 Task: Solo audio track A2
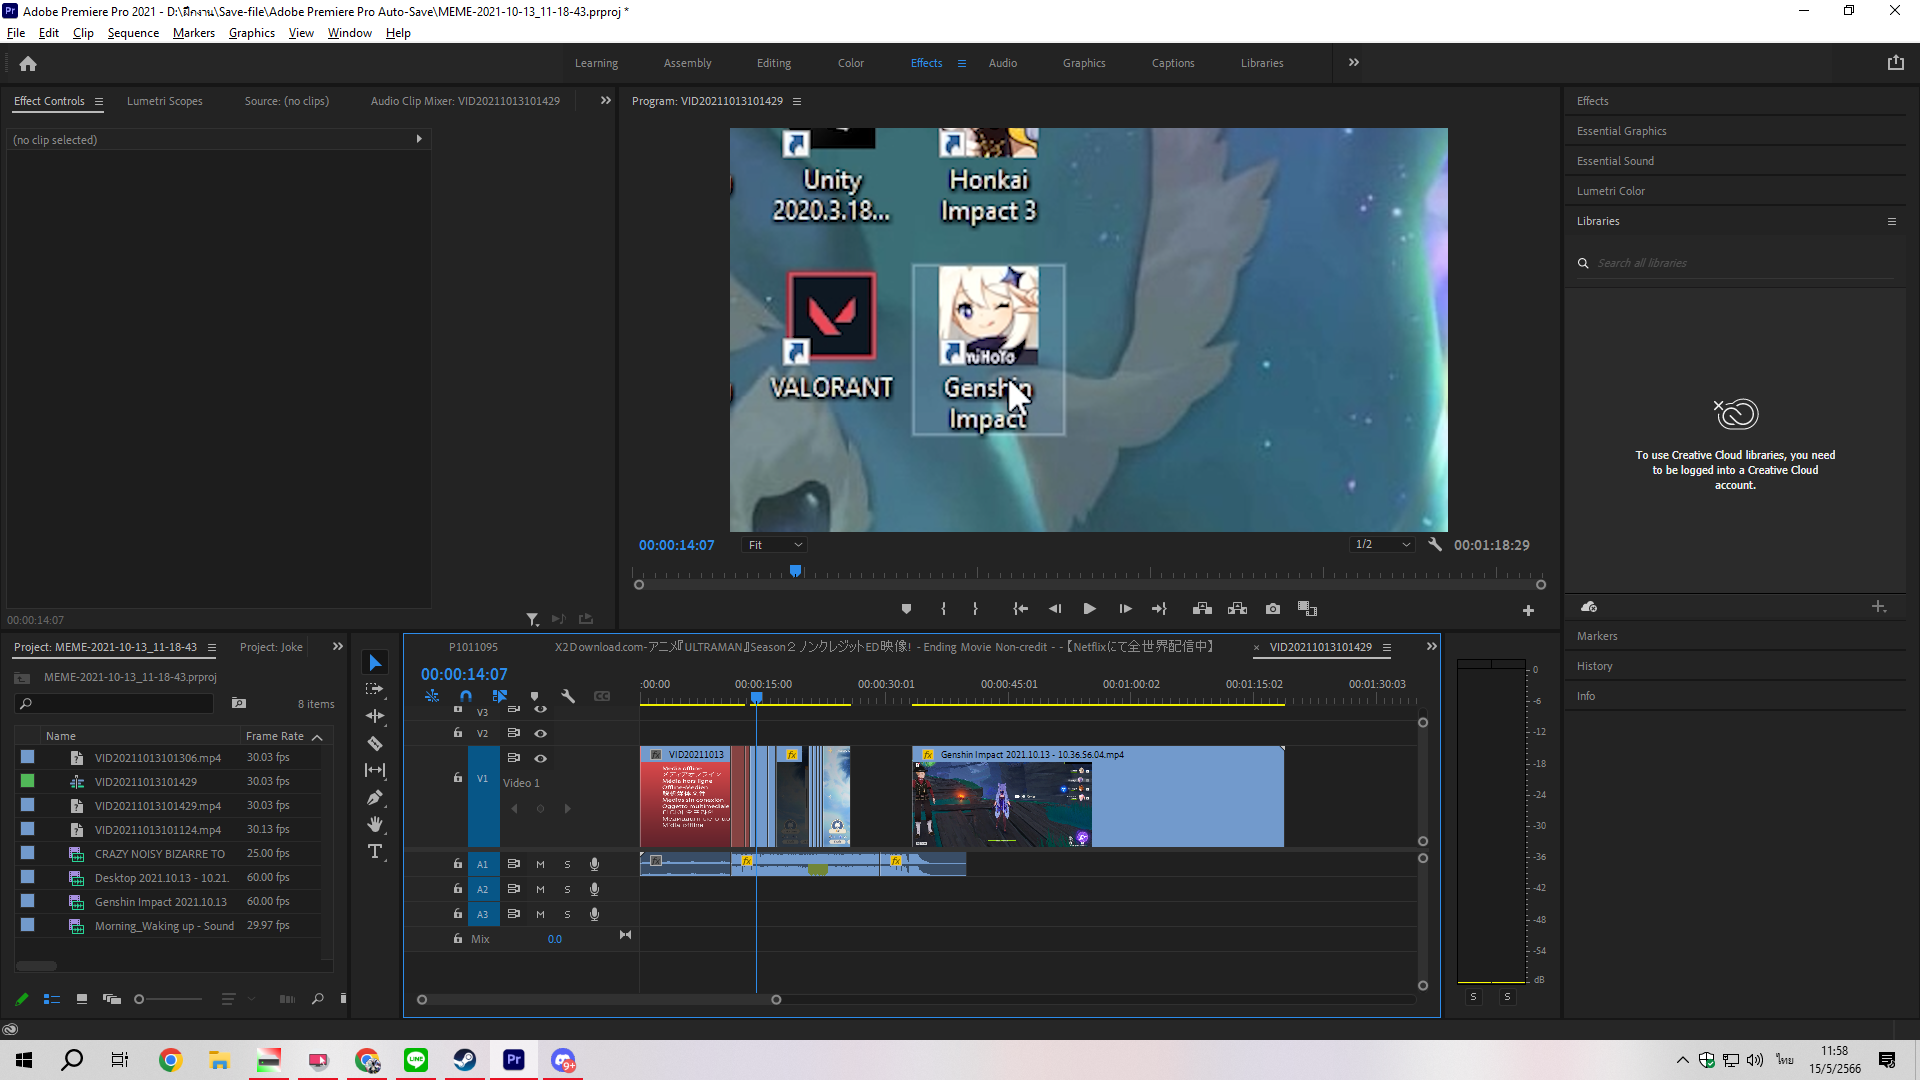click(x=567, y=889)
